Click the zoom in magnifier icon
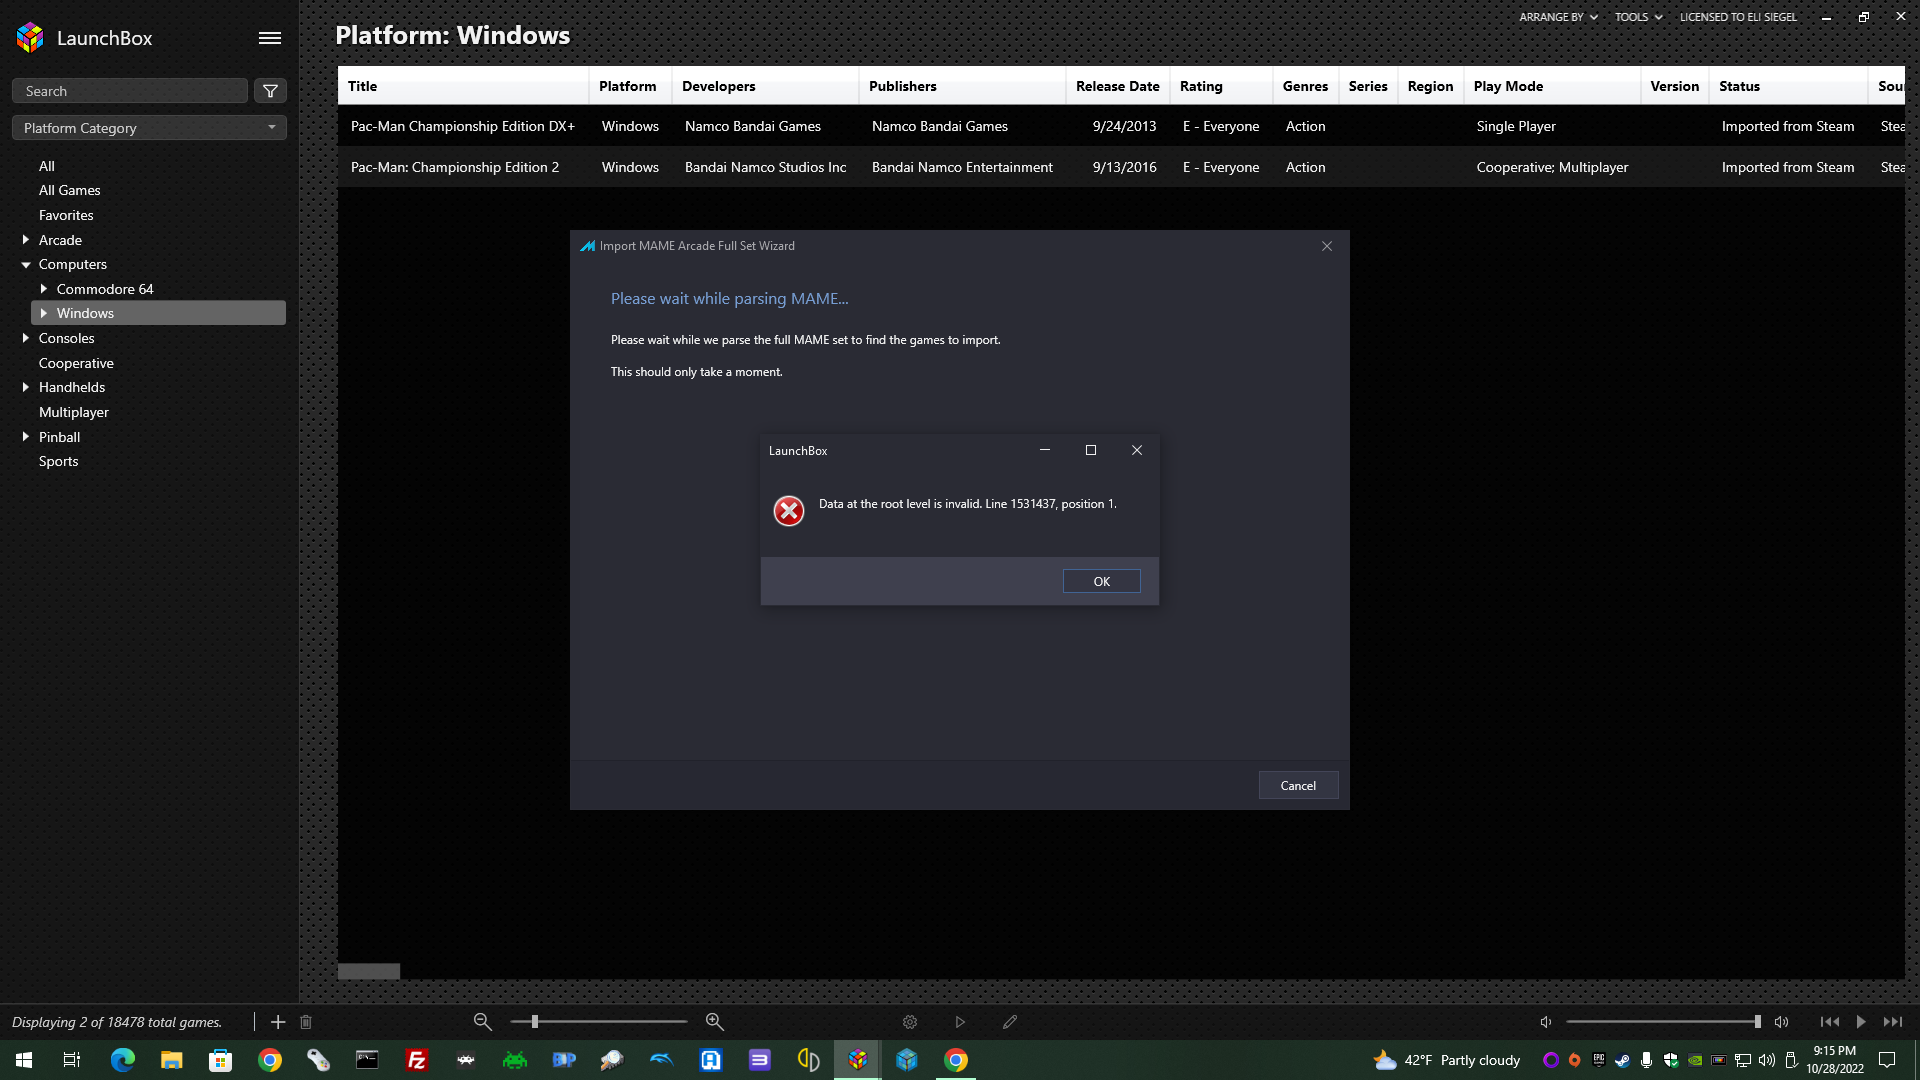Viewport: 1920px width, 1080px height. 715,1022
